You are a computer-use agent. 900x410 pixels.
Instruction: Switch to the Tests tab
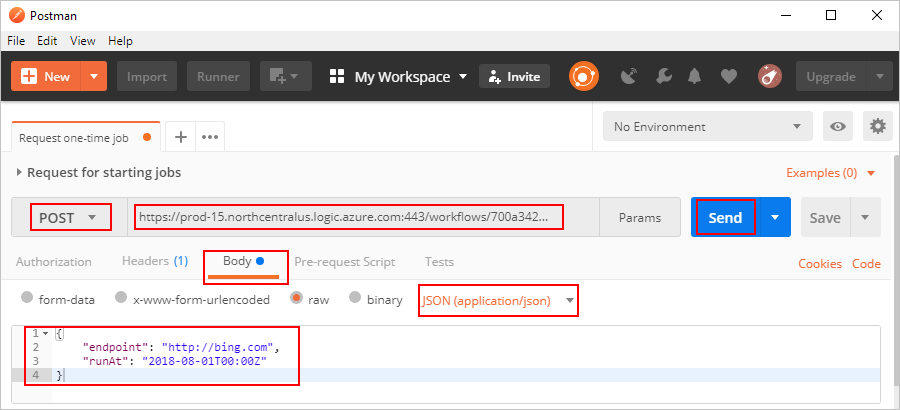pos(439,262)
